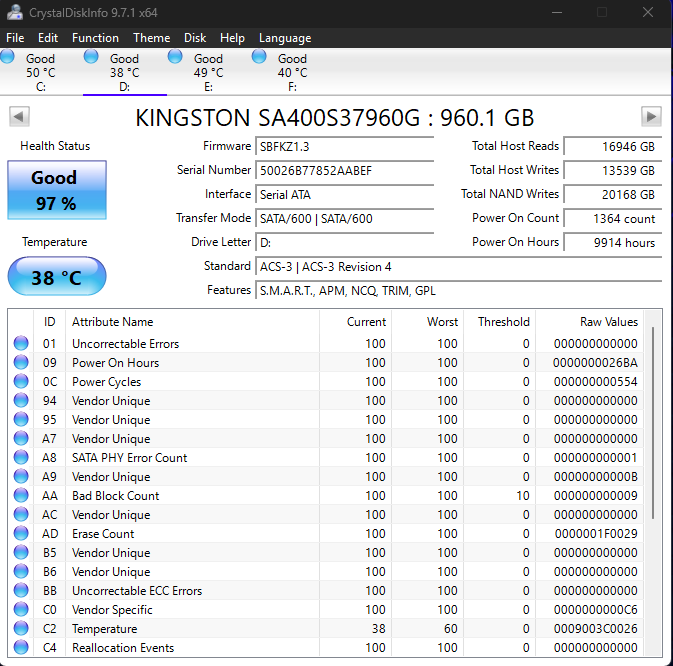Click the Threshold column header
Viewport: 673px width, 666px height.
pos(500,322)
